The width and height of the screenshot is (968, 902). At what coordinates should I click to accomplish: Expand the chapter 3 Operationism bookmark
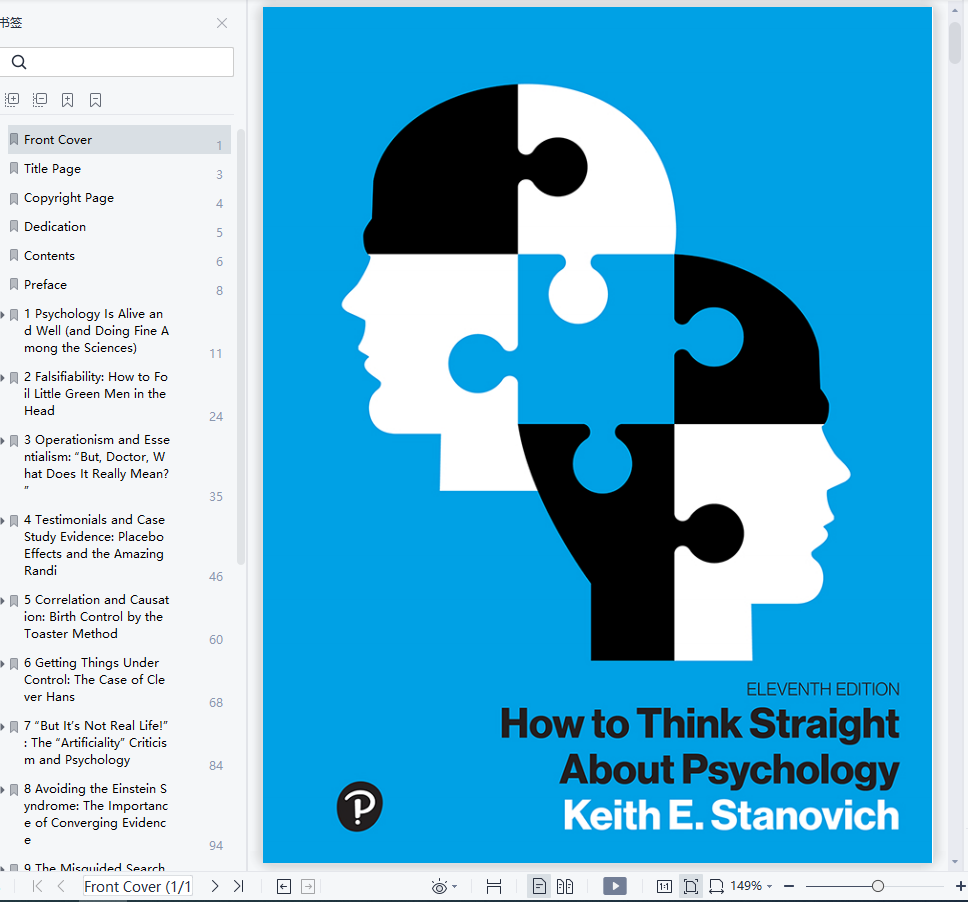2,441
